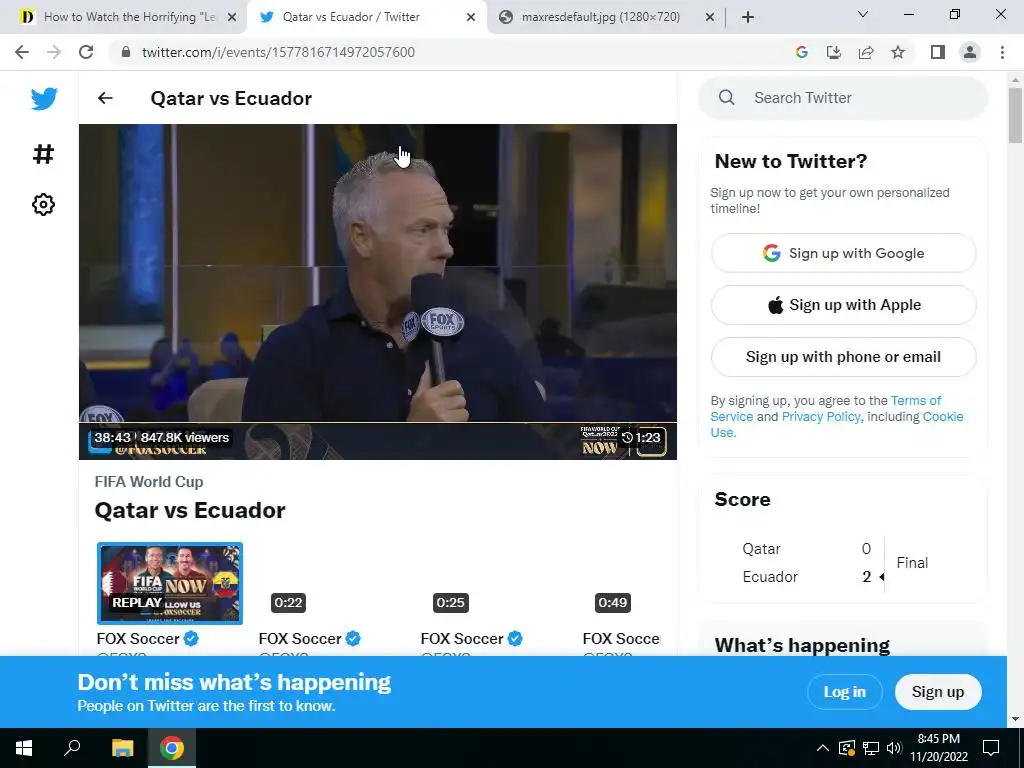Open the volume control in system tray
Viewport: 1024px width, 768px height.
pos(894,748)
